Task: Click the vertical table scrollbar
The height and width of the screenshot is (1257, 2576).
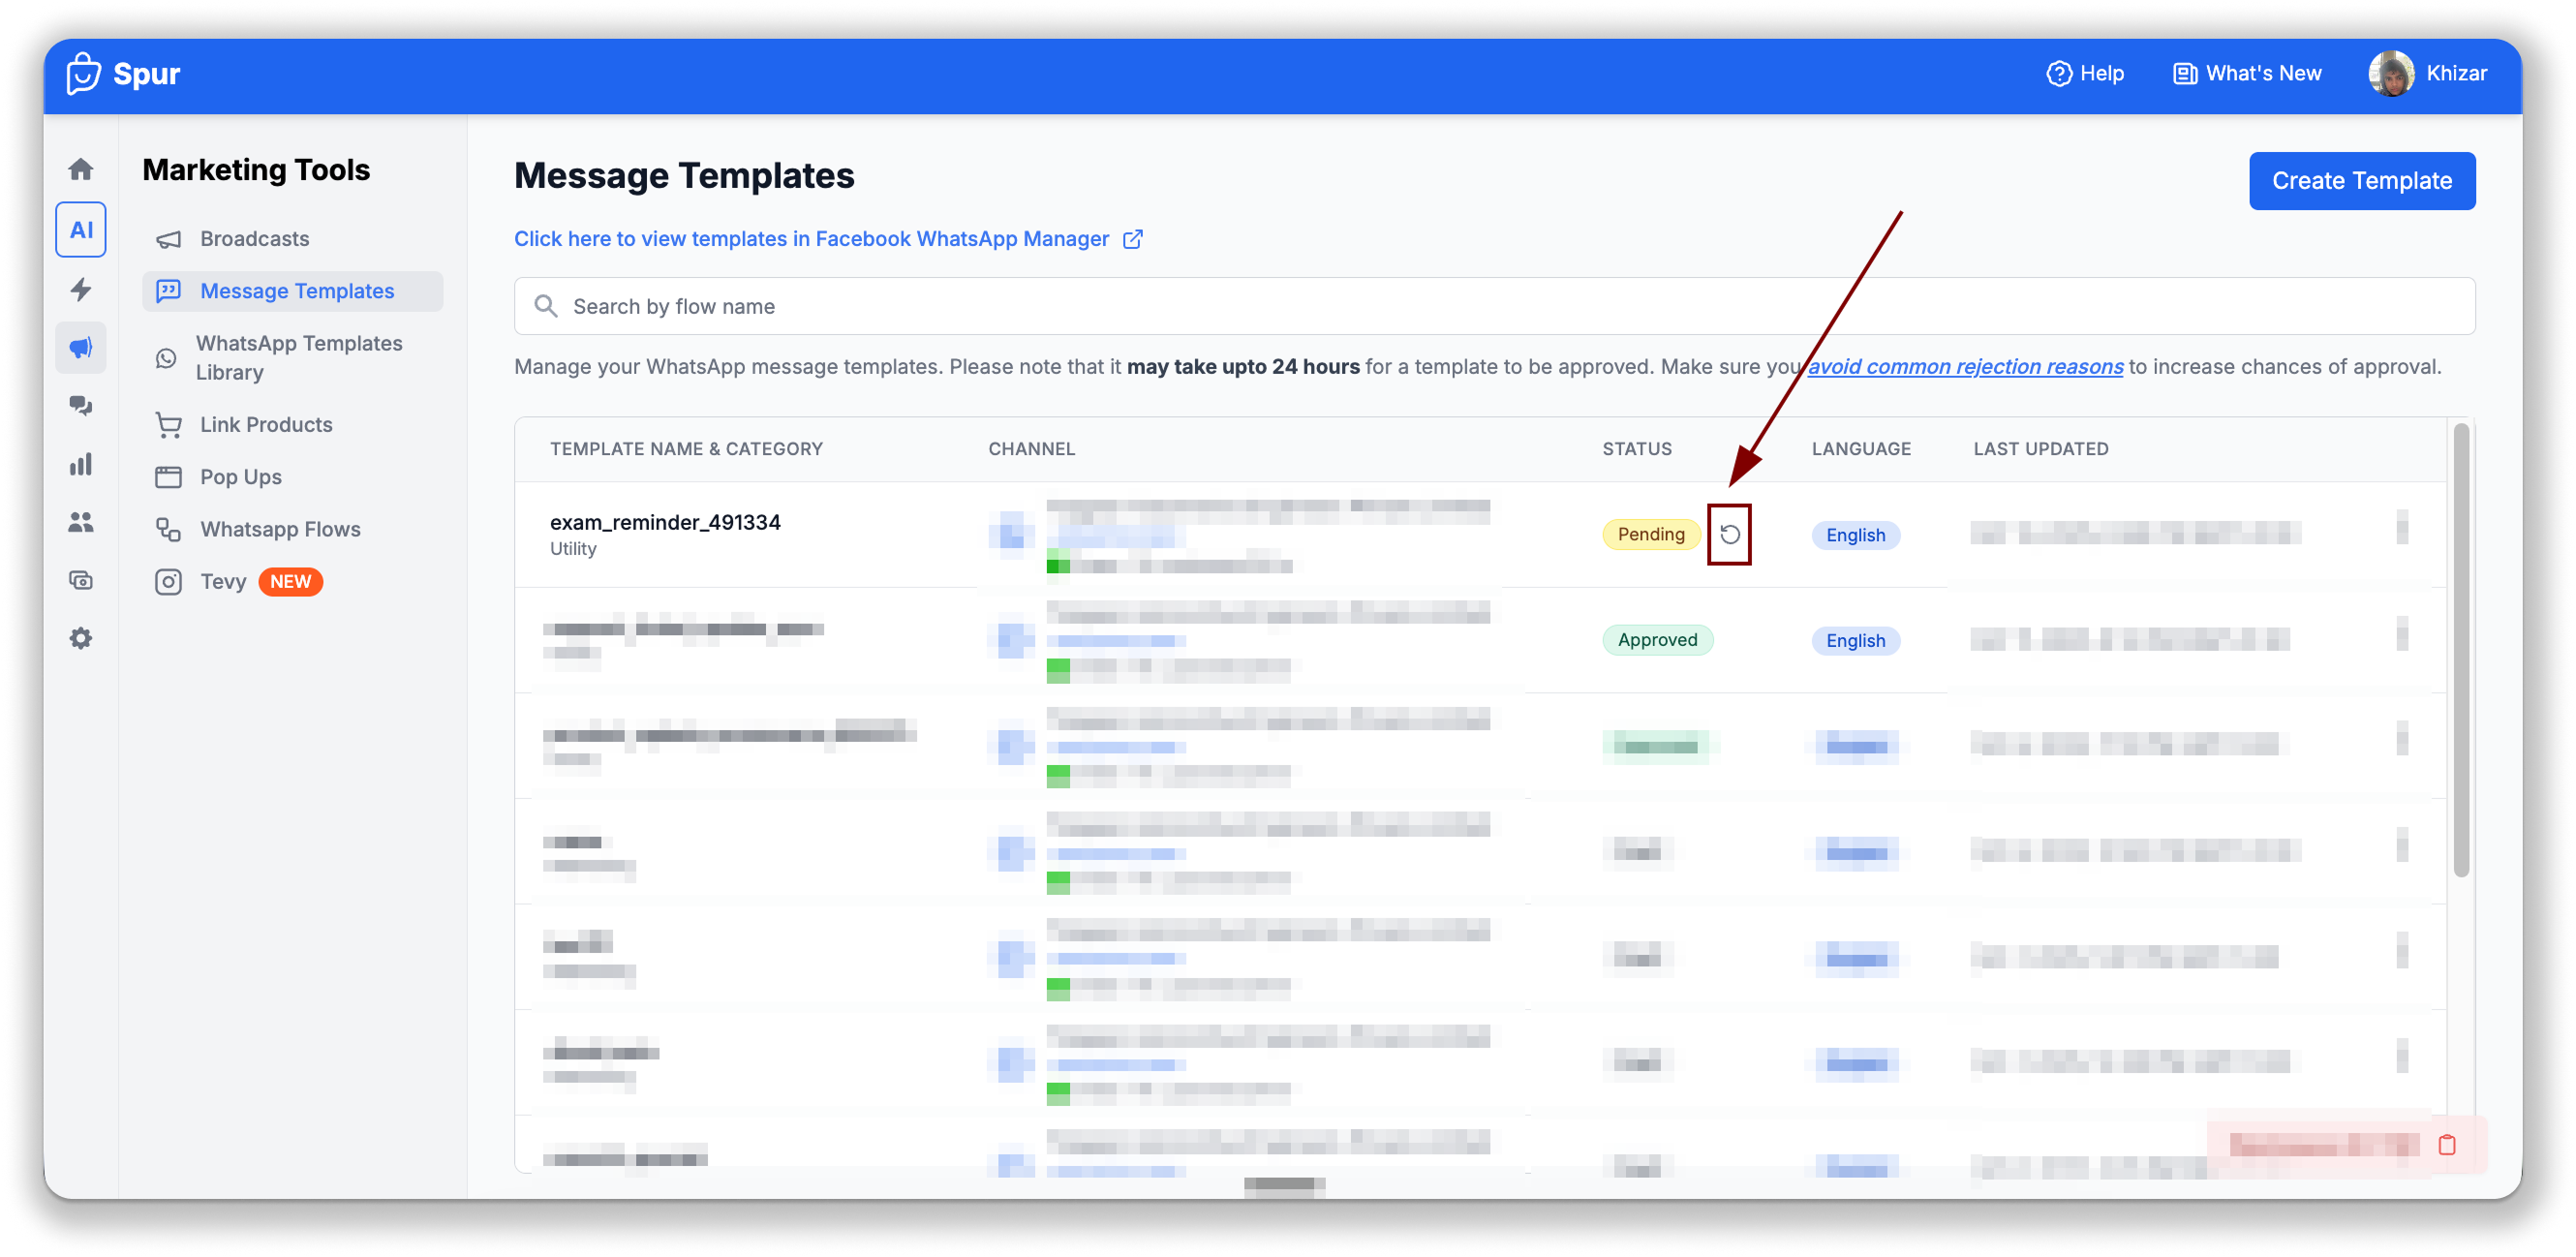Action: coord(2461,650)
